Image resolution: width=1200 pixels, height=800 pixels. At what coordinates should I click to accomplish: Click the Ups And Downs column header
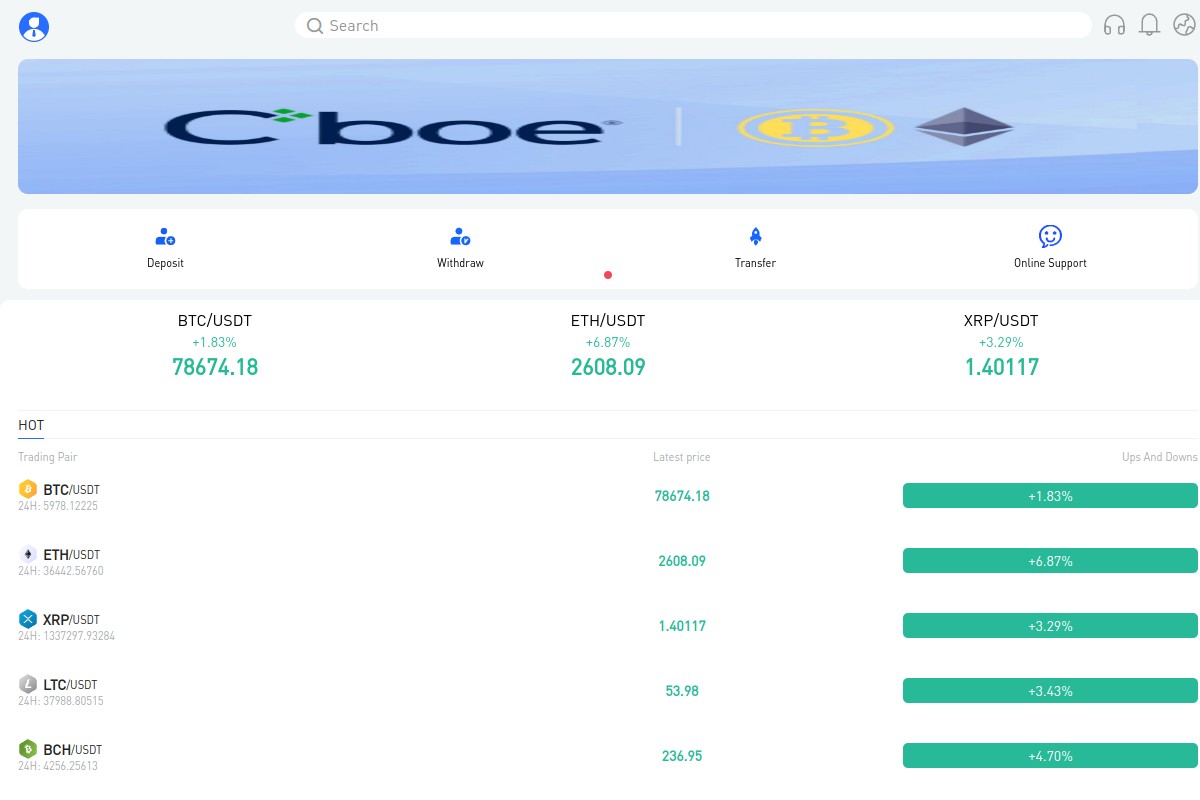click(x=1160, y=457)
